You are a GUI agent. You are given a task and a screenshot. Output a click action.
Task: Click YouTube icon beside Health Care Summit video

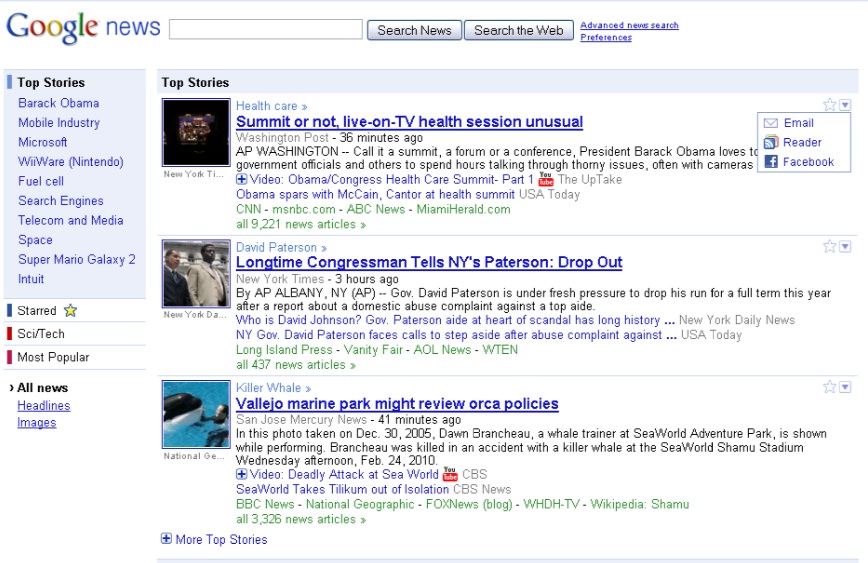[x=546, y=179]
